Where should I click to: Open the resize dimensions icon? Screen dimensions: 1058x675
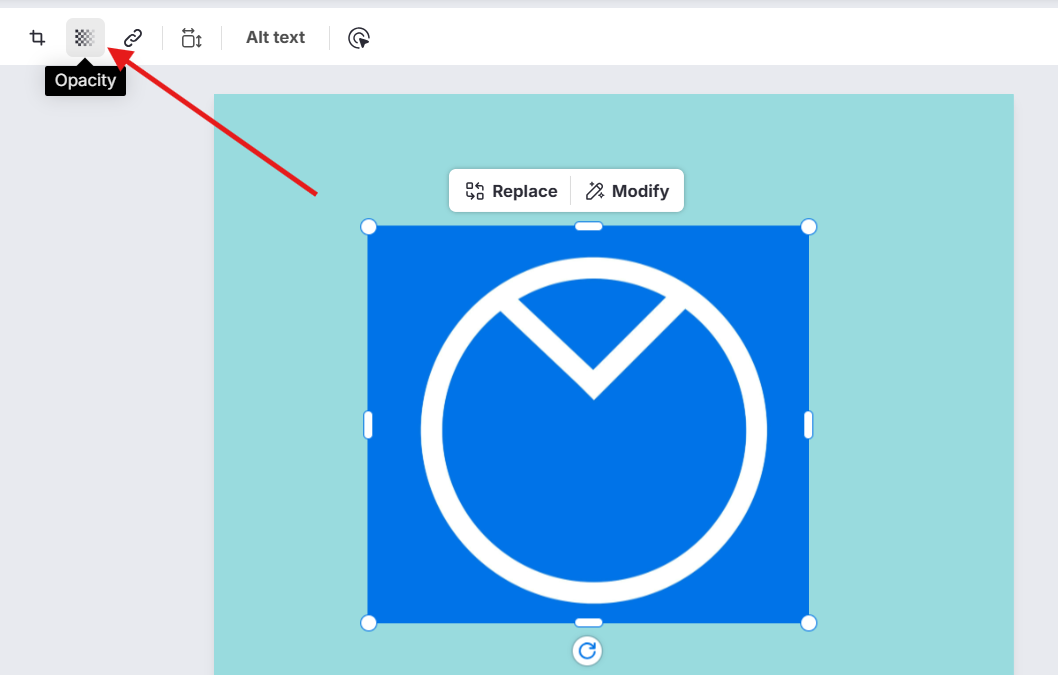coord(191,38)
